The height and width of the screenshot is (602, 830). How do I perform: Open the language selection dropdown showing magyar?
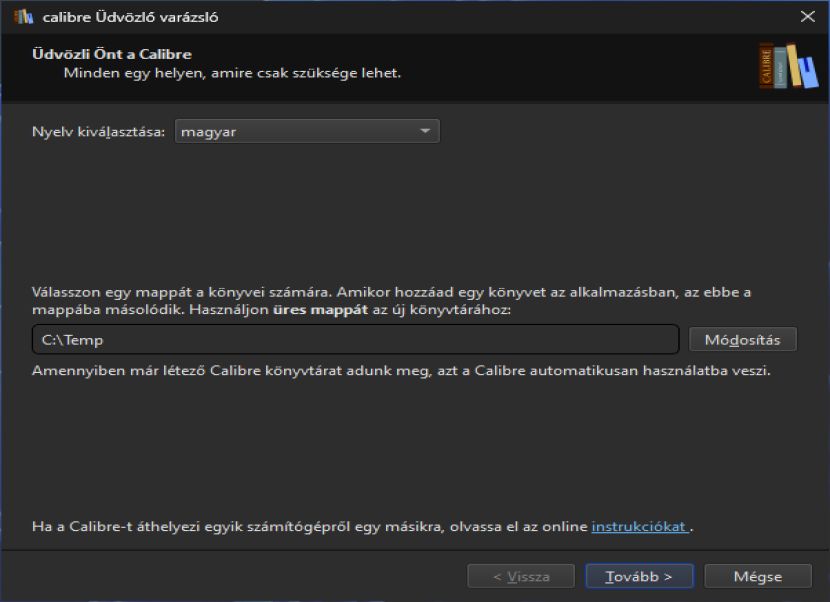(307, 131)
